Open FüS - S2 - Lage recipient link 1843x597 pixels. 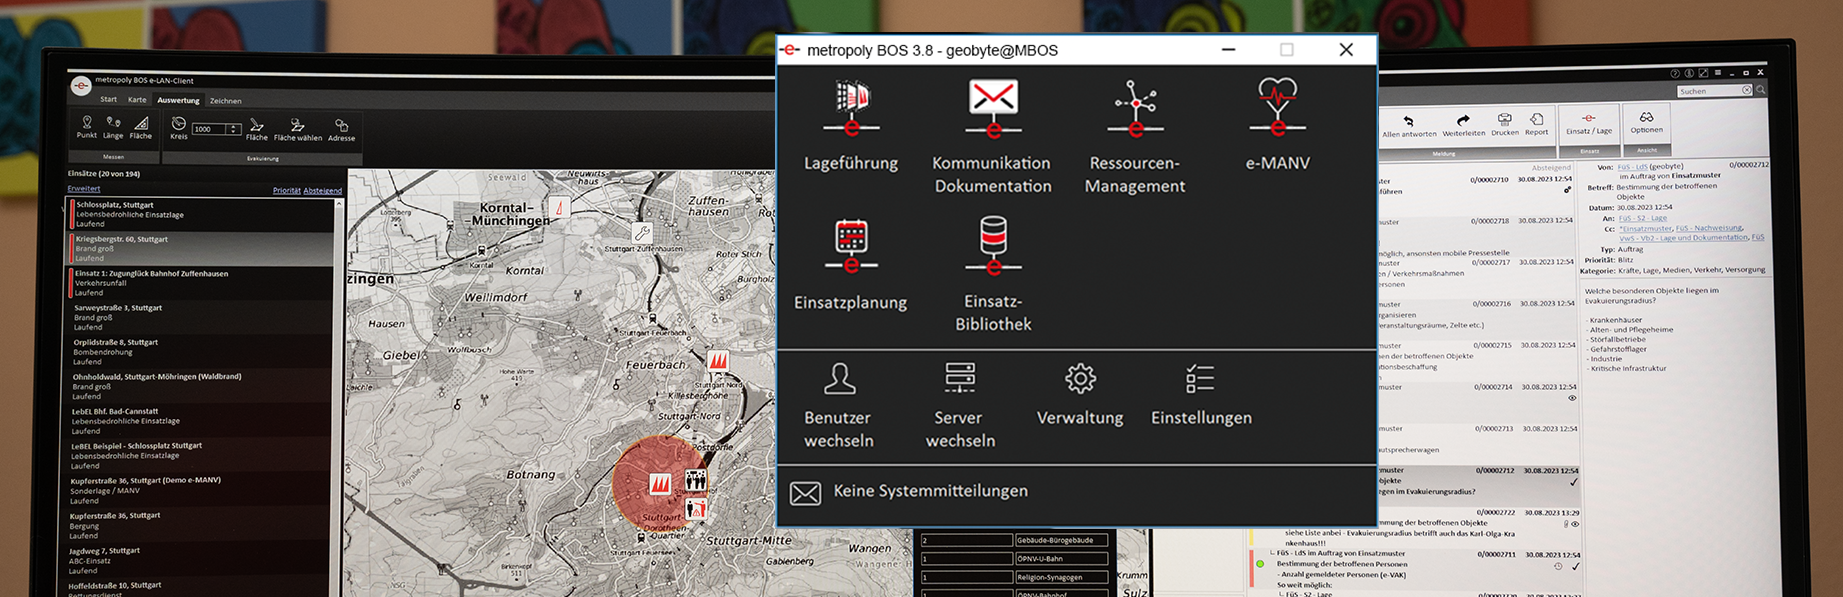click(x=1644, y=217)
